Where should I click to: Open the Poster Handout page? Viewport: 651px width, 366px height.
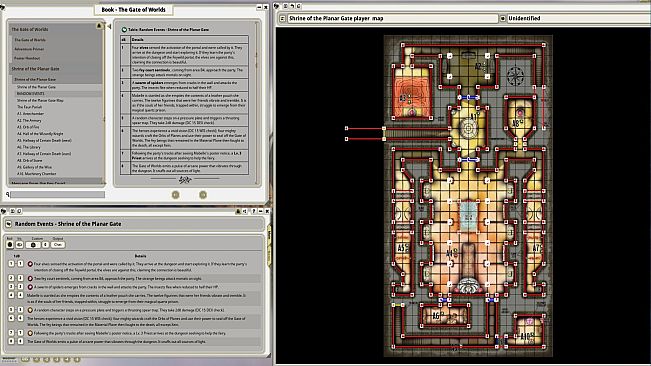[x=27, y=58]
